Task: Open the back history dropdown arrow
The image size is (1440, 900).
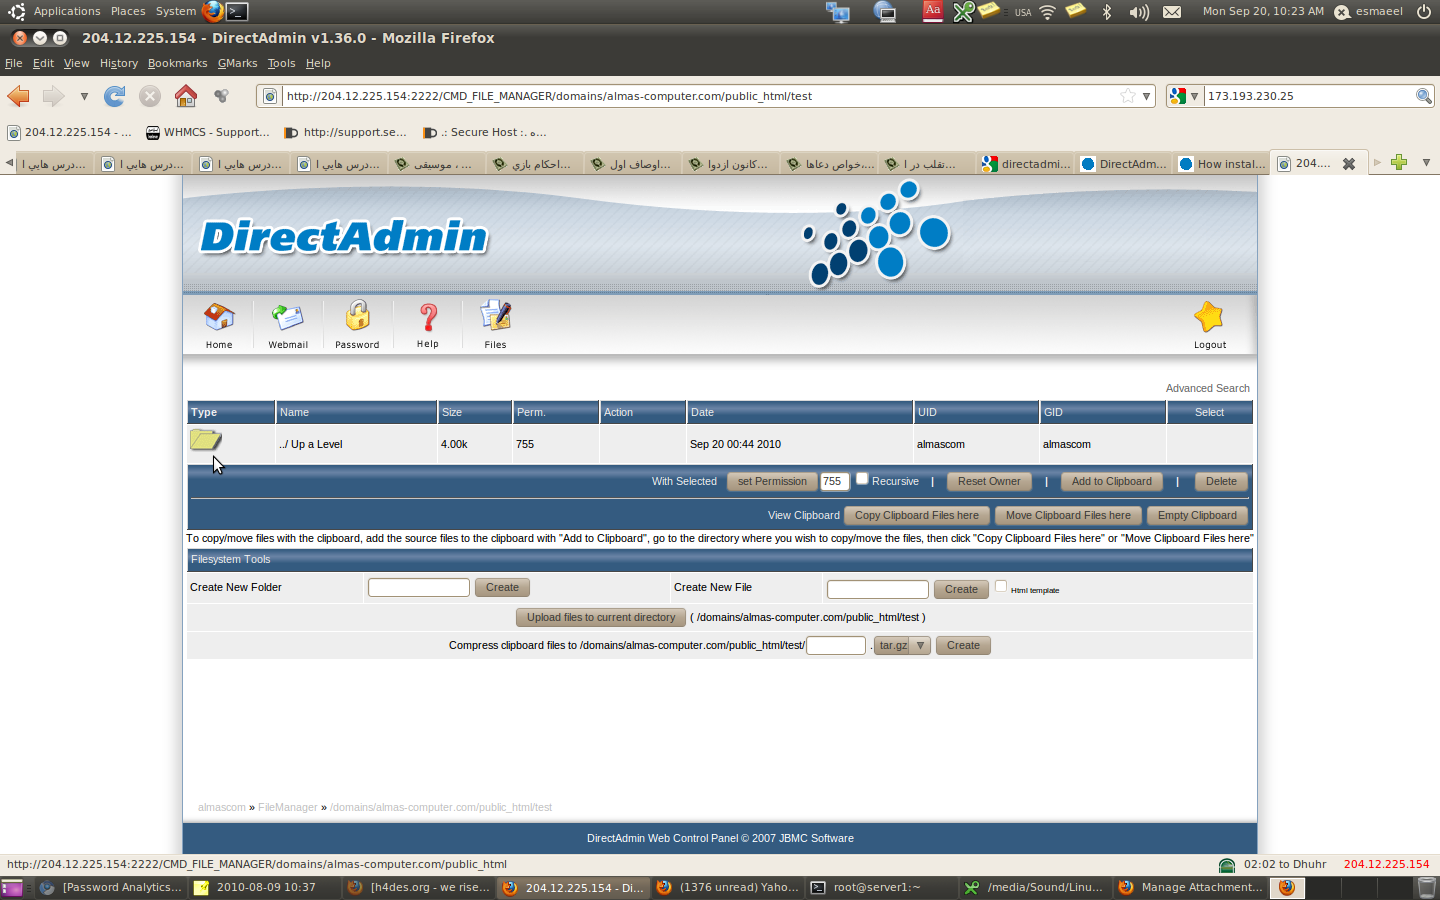Action: point(84,96)
